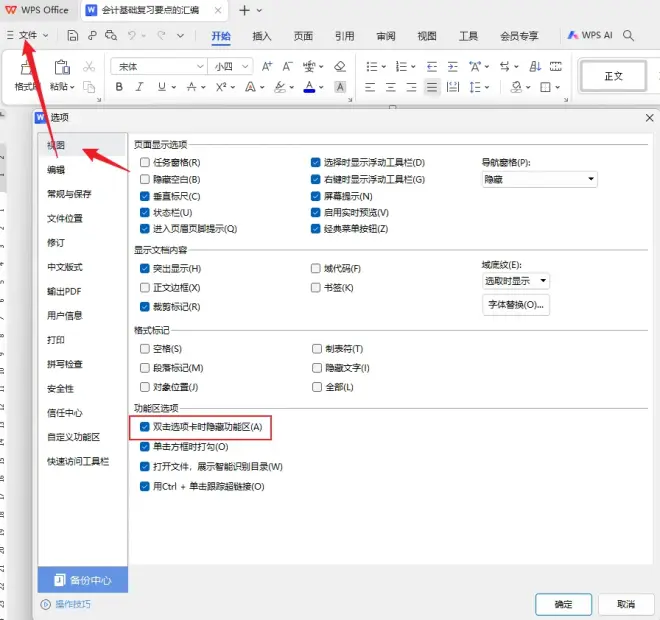Expand the 文件 menu arrow
The height and width of the screenshot is (620, 660).
pyautogui.click(x=45, y=36)
